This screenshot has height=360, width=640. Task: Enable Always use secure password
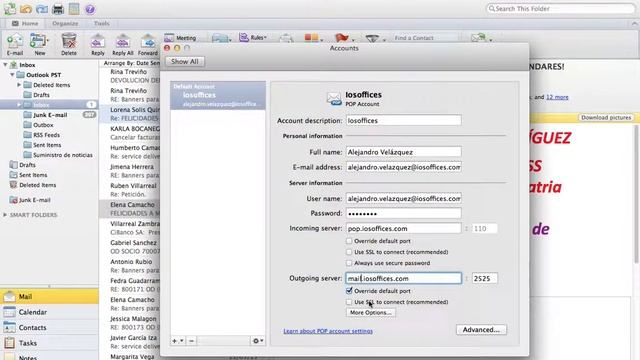coord(349,263)
